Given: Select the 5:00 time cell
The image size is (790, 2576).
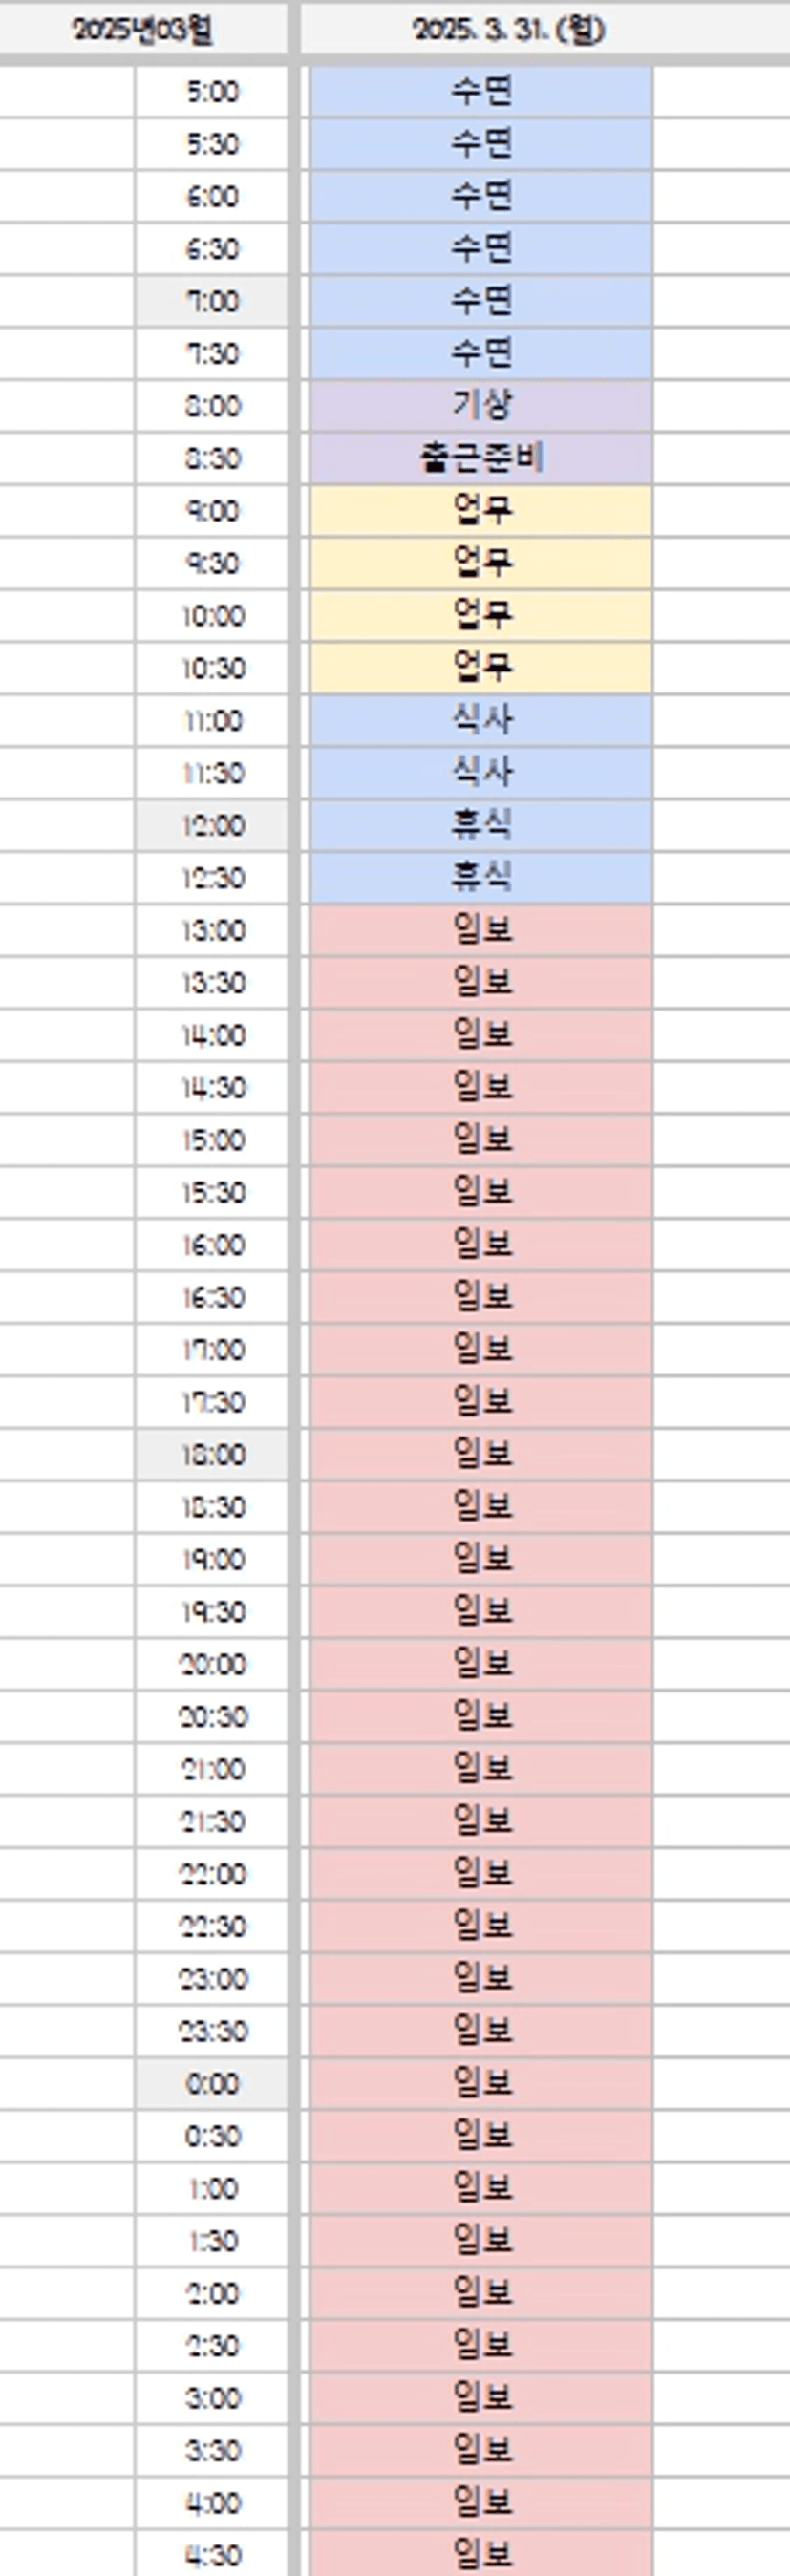Looking at the screenshot, I should (x=212, y=92).
